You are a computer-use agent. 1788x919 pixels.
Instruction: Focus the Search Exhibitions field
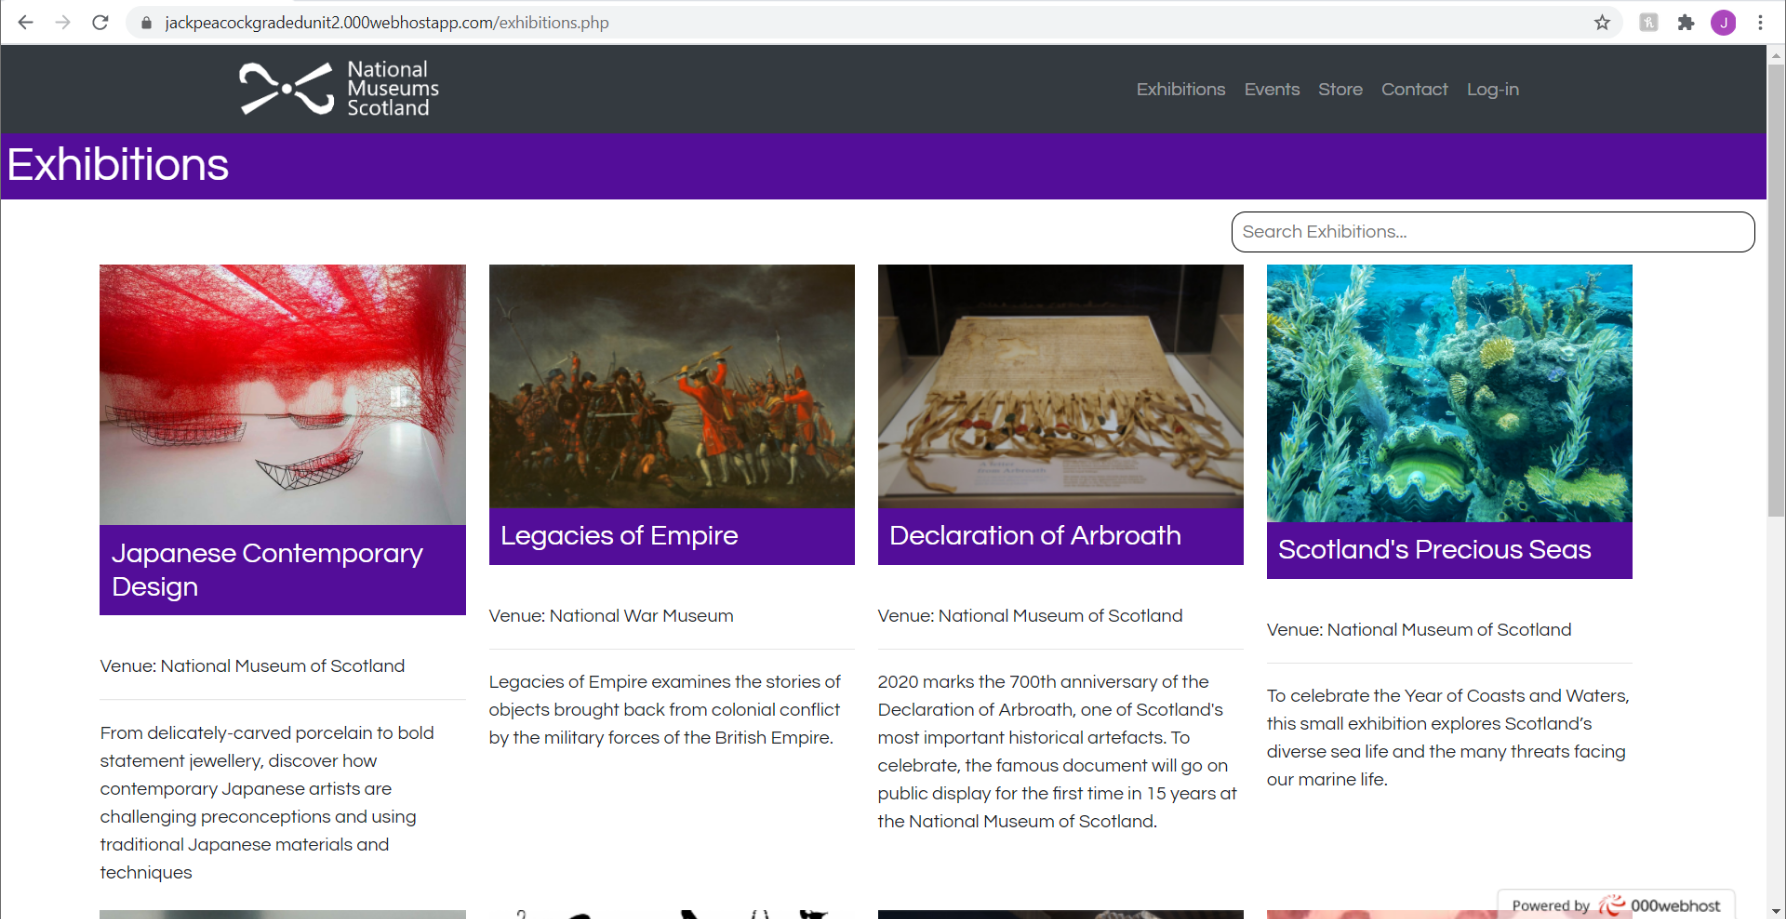click(1492, 232)
